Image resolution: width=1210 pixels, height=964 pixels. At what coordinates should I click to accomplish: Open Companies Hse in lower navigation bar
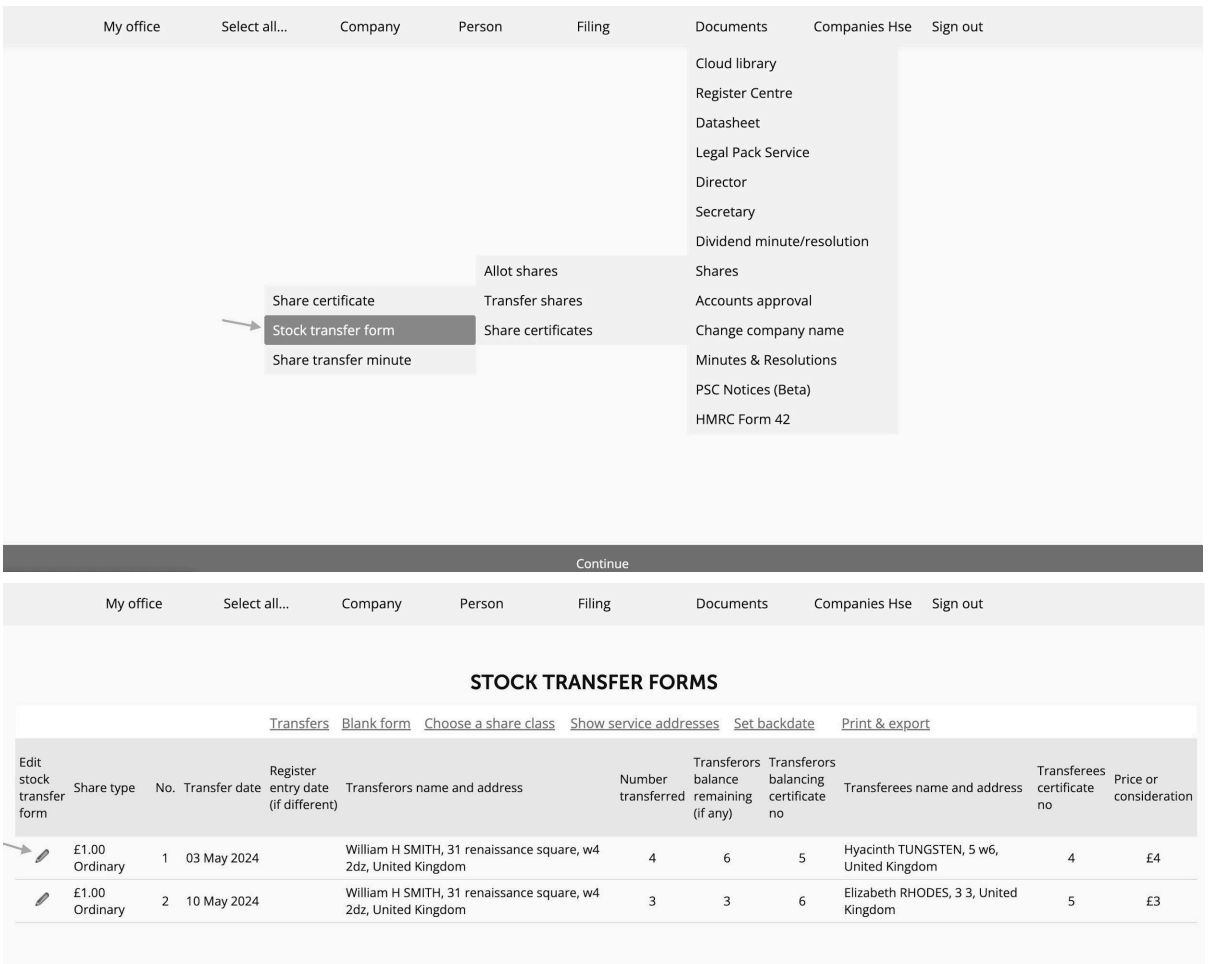point(863,604)
